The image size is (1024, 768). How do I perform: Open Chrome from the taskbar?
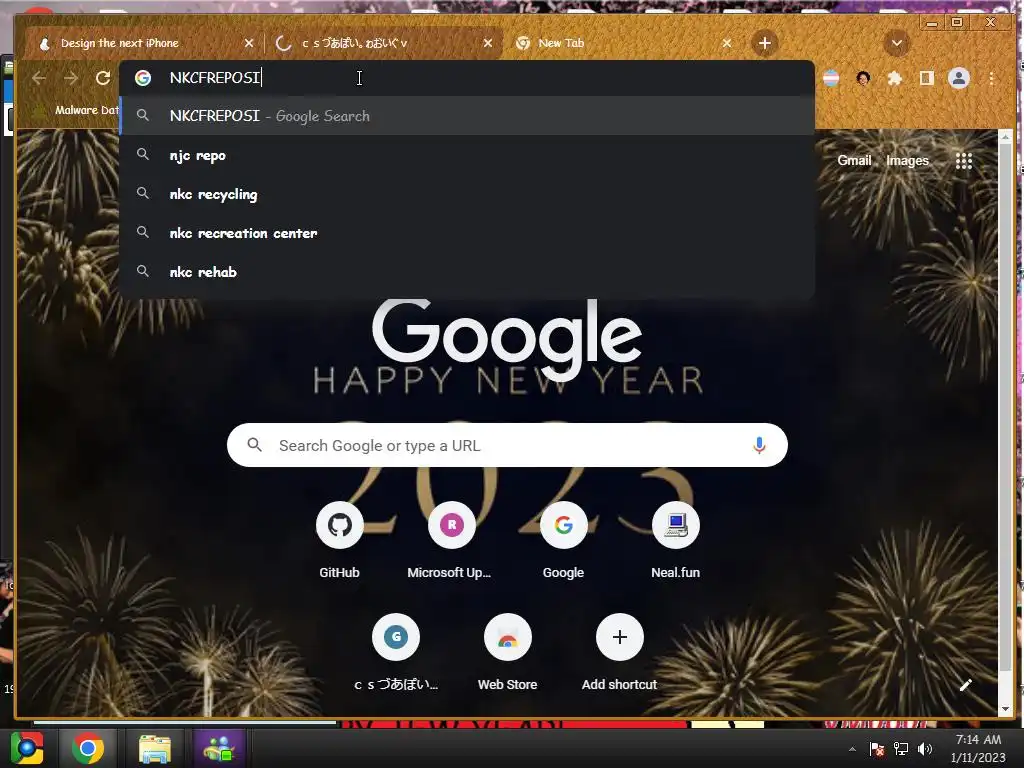point(88,748)
